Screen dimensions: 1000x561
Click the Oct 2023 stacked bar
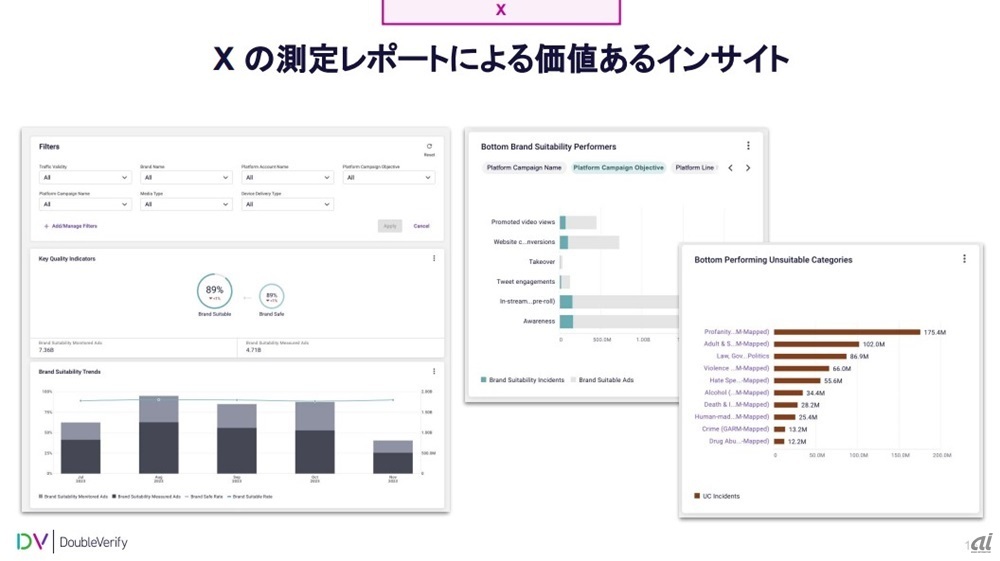coord(314,437)
